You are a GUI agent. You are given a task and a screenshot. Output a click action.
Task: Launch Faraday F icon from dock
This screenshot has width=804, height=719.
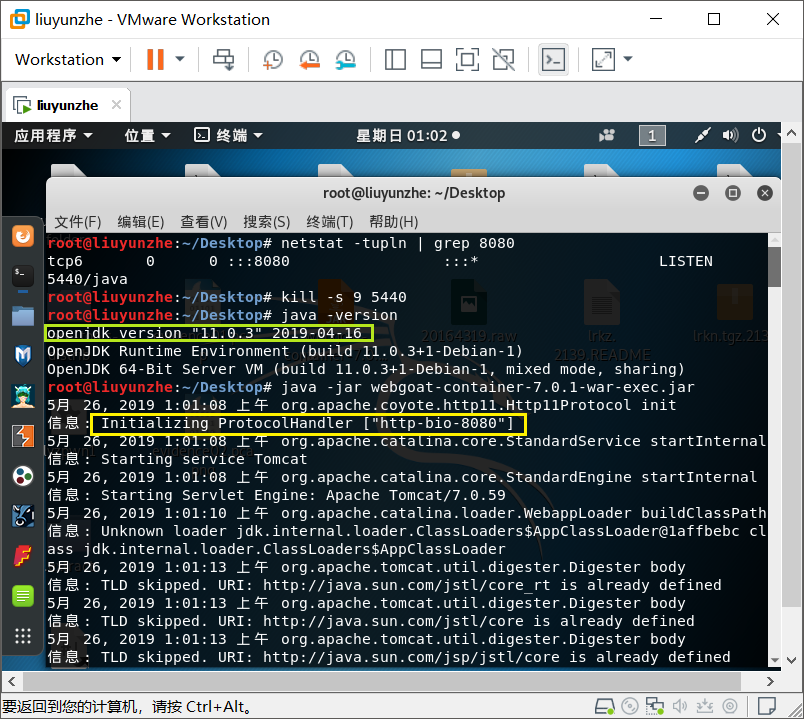pyautogui.click(x=23, y=556)
